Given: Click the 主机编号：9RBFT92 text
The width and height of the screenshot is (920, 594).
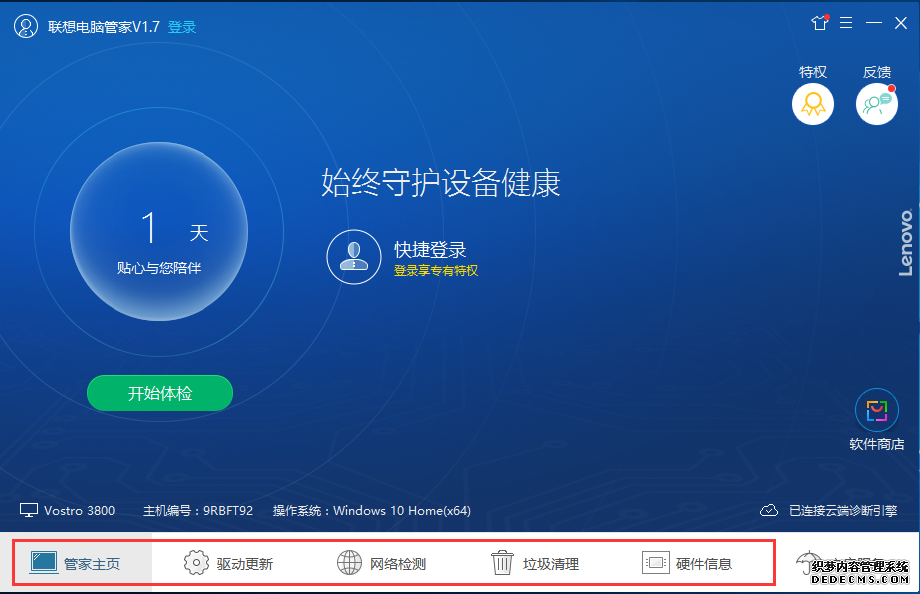Looking at the screenshot, I should 198,511.
